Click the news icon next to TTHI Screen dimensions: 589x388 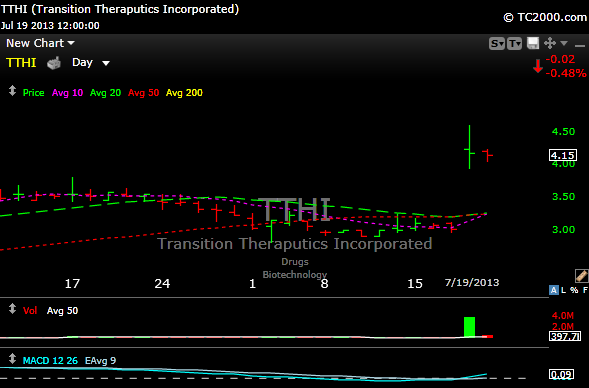(x=54, y=63)
